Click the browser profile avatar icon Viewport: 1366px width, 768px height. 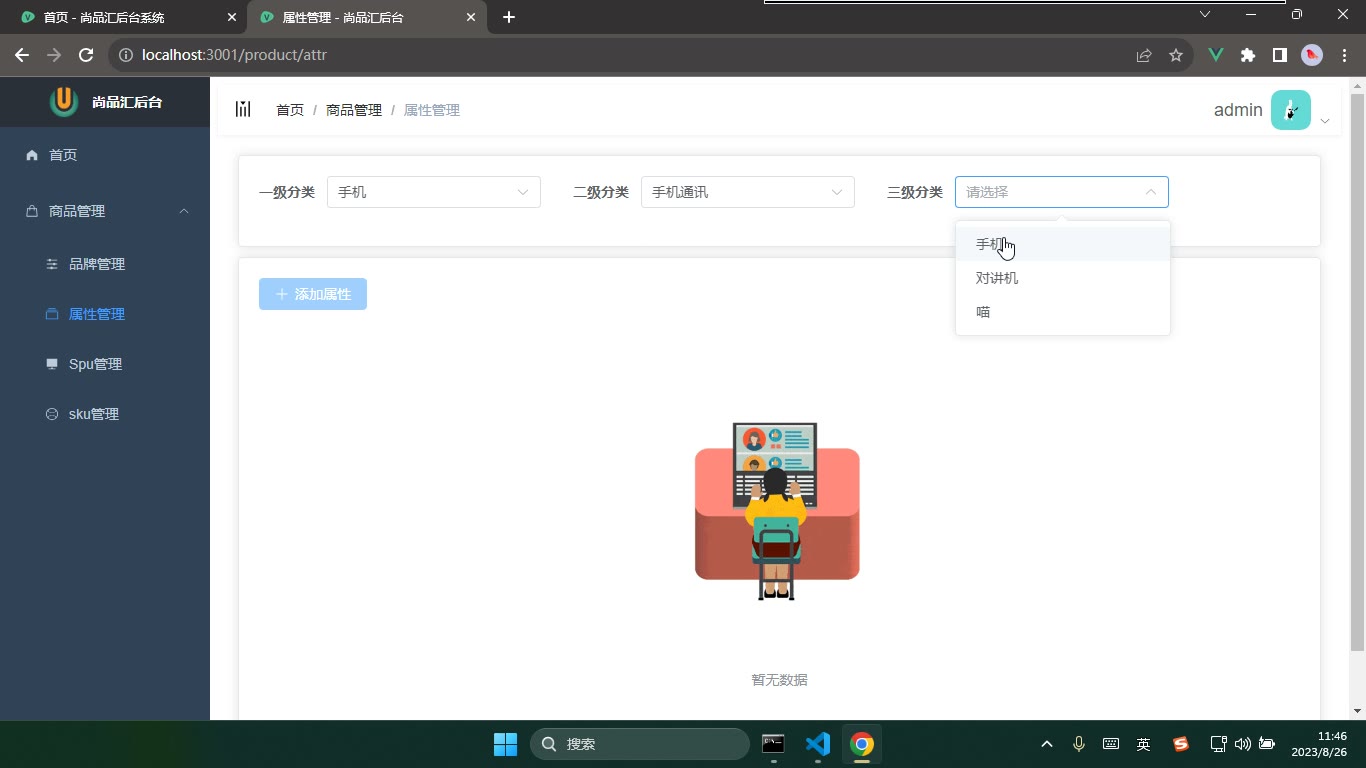click(x=1312, y=55)
